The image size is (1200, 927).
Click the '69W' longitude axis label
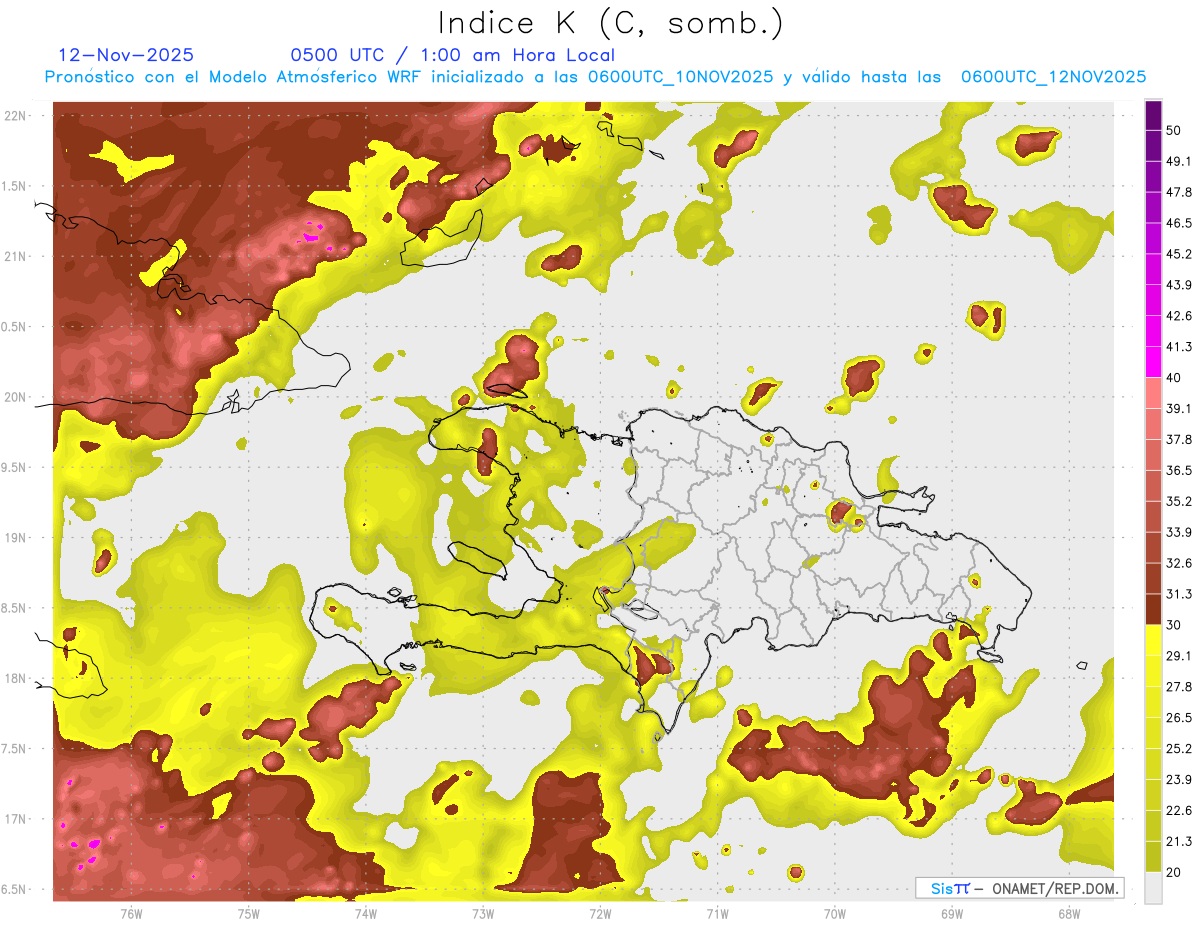(951, 914)
